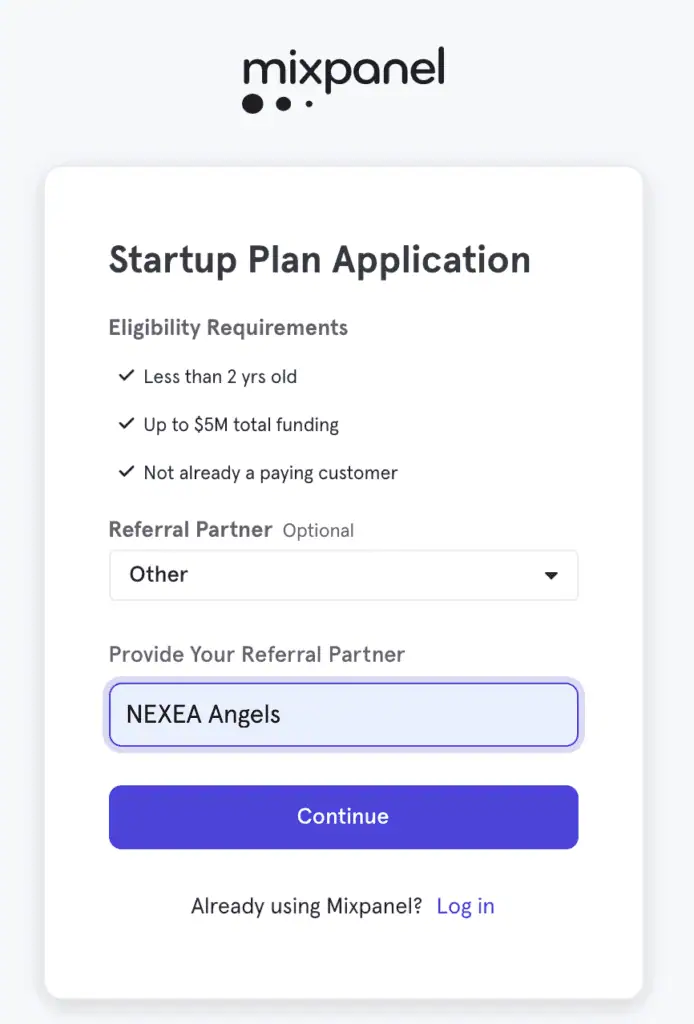Click the three dots under the mixpanel logo
Image resolution: width=694 pixels, height=1024 pixels.
[x=277, y=103]
